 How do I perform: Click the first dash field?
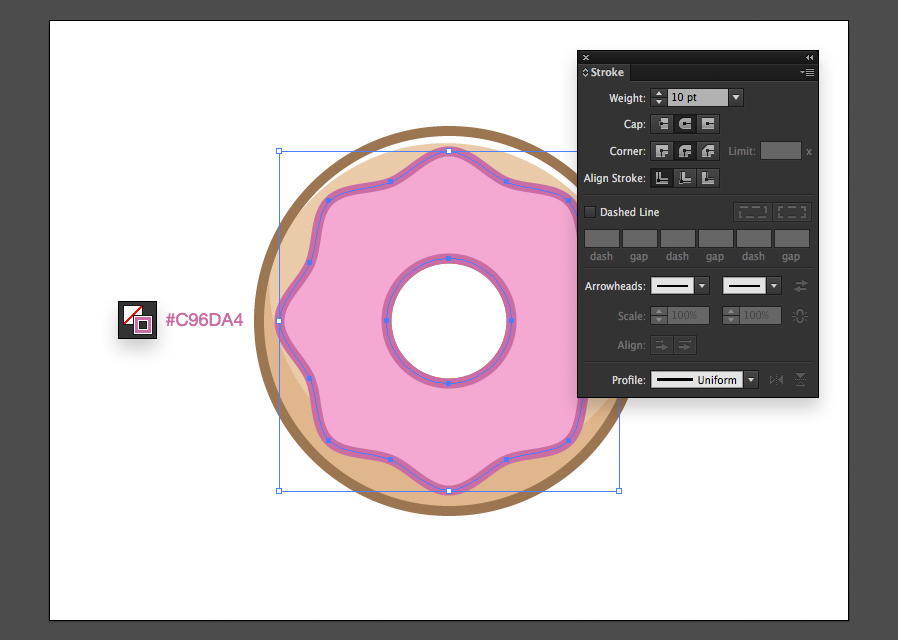(601, 238)
